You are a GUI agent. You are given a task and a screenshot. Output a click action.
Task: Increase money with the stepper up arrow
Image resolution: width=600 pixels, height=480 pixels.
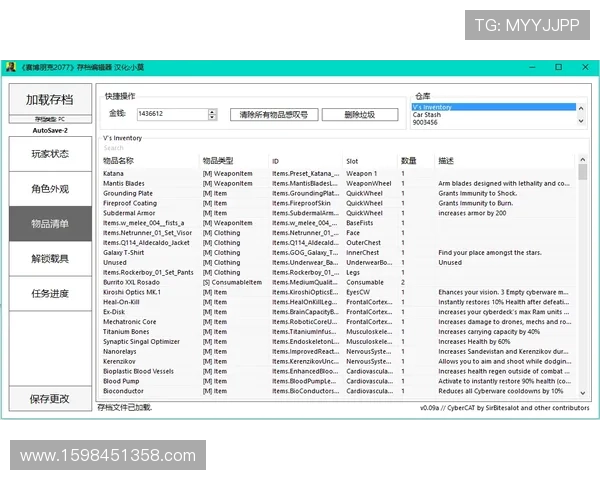coord(211,112)
